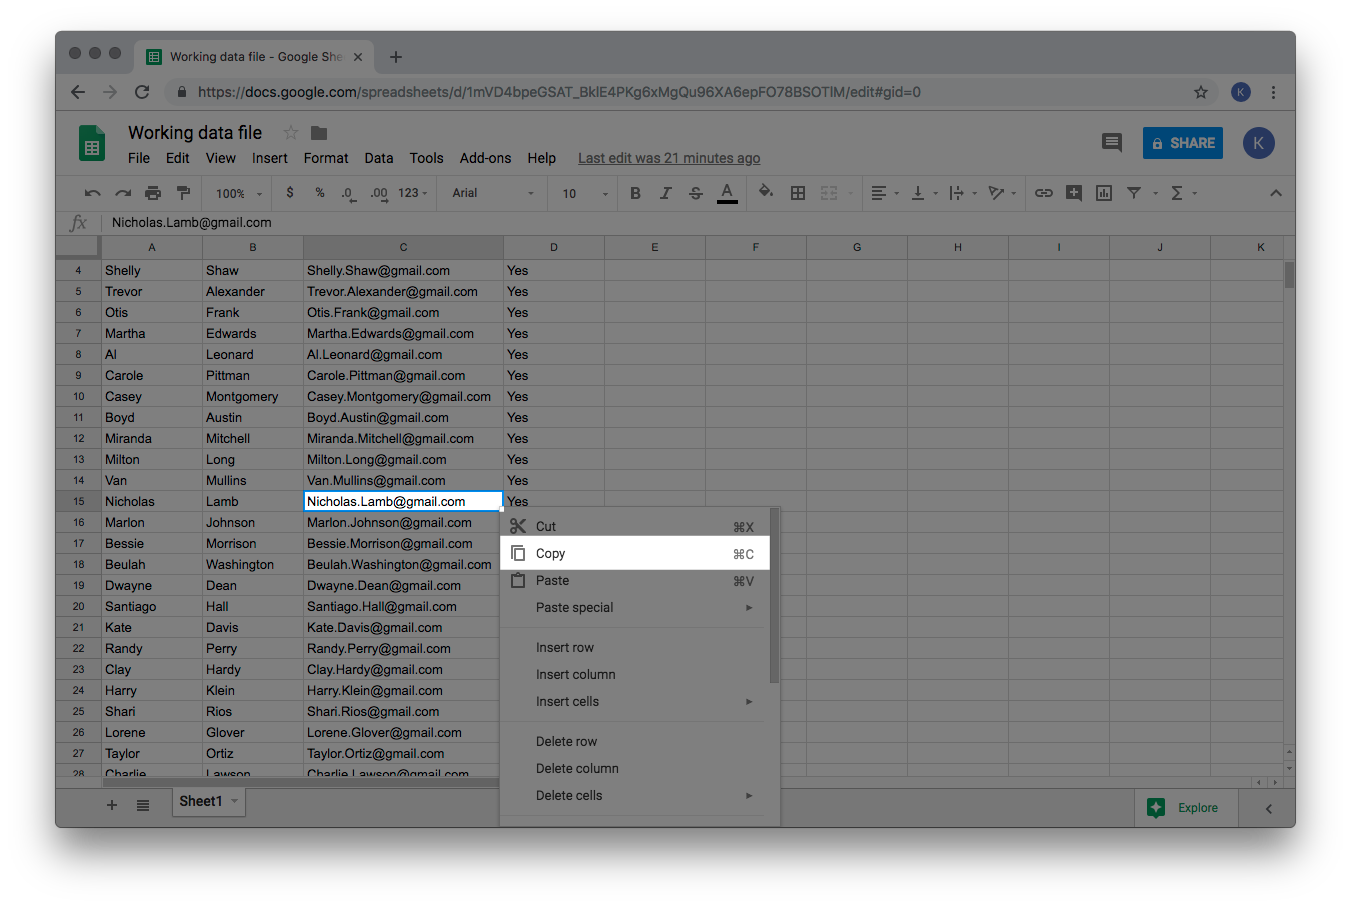Screen dimensions: 1351x907
Task: Click the Redo icon in toolbar
Action: click(123, 193)
